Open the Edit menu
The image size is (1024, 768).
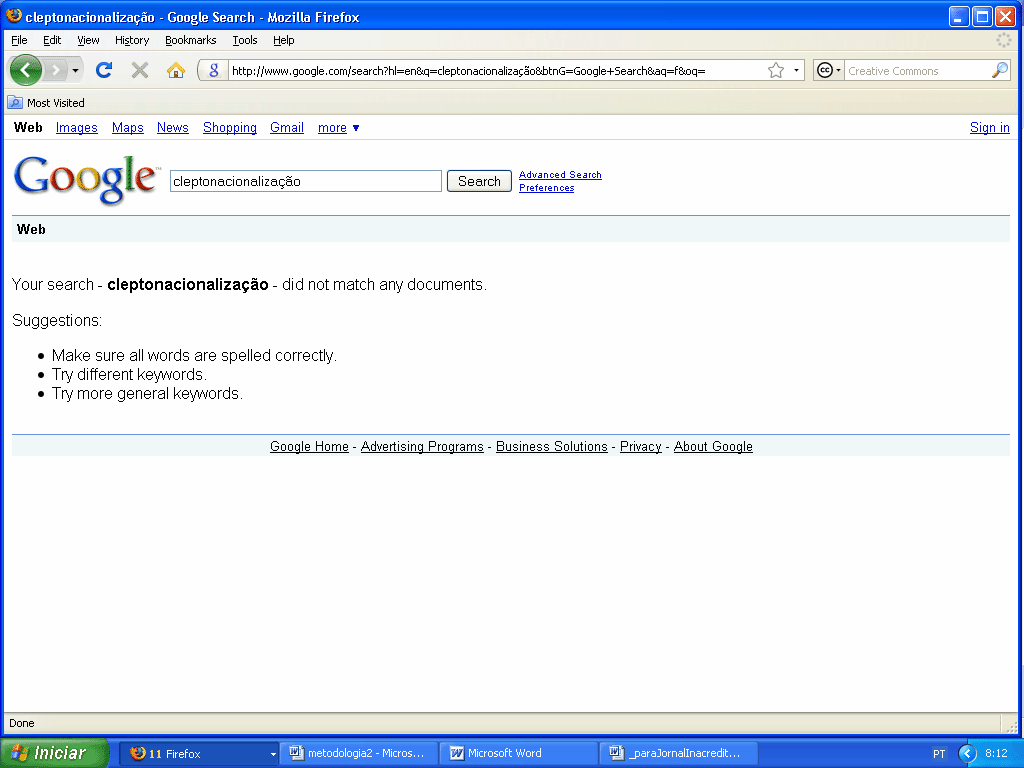(x=52, y=40)
